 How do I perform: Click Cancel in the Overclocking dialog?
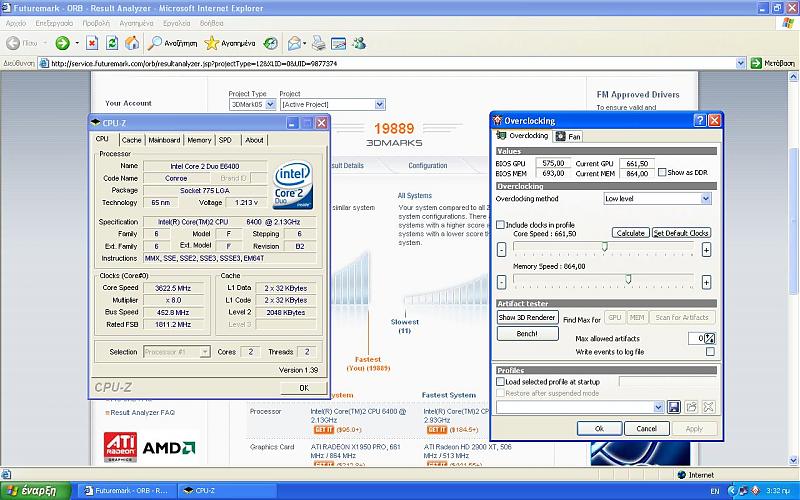tap(646, 429)
